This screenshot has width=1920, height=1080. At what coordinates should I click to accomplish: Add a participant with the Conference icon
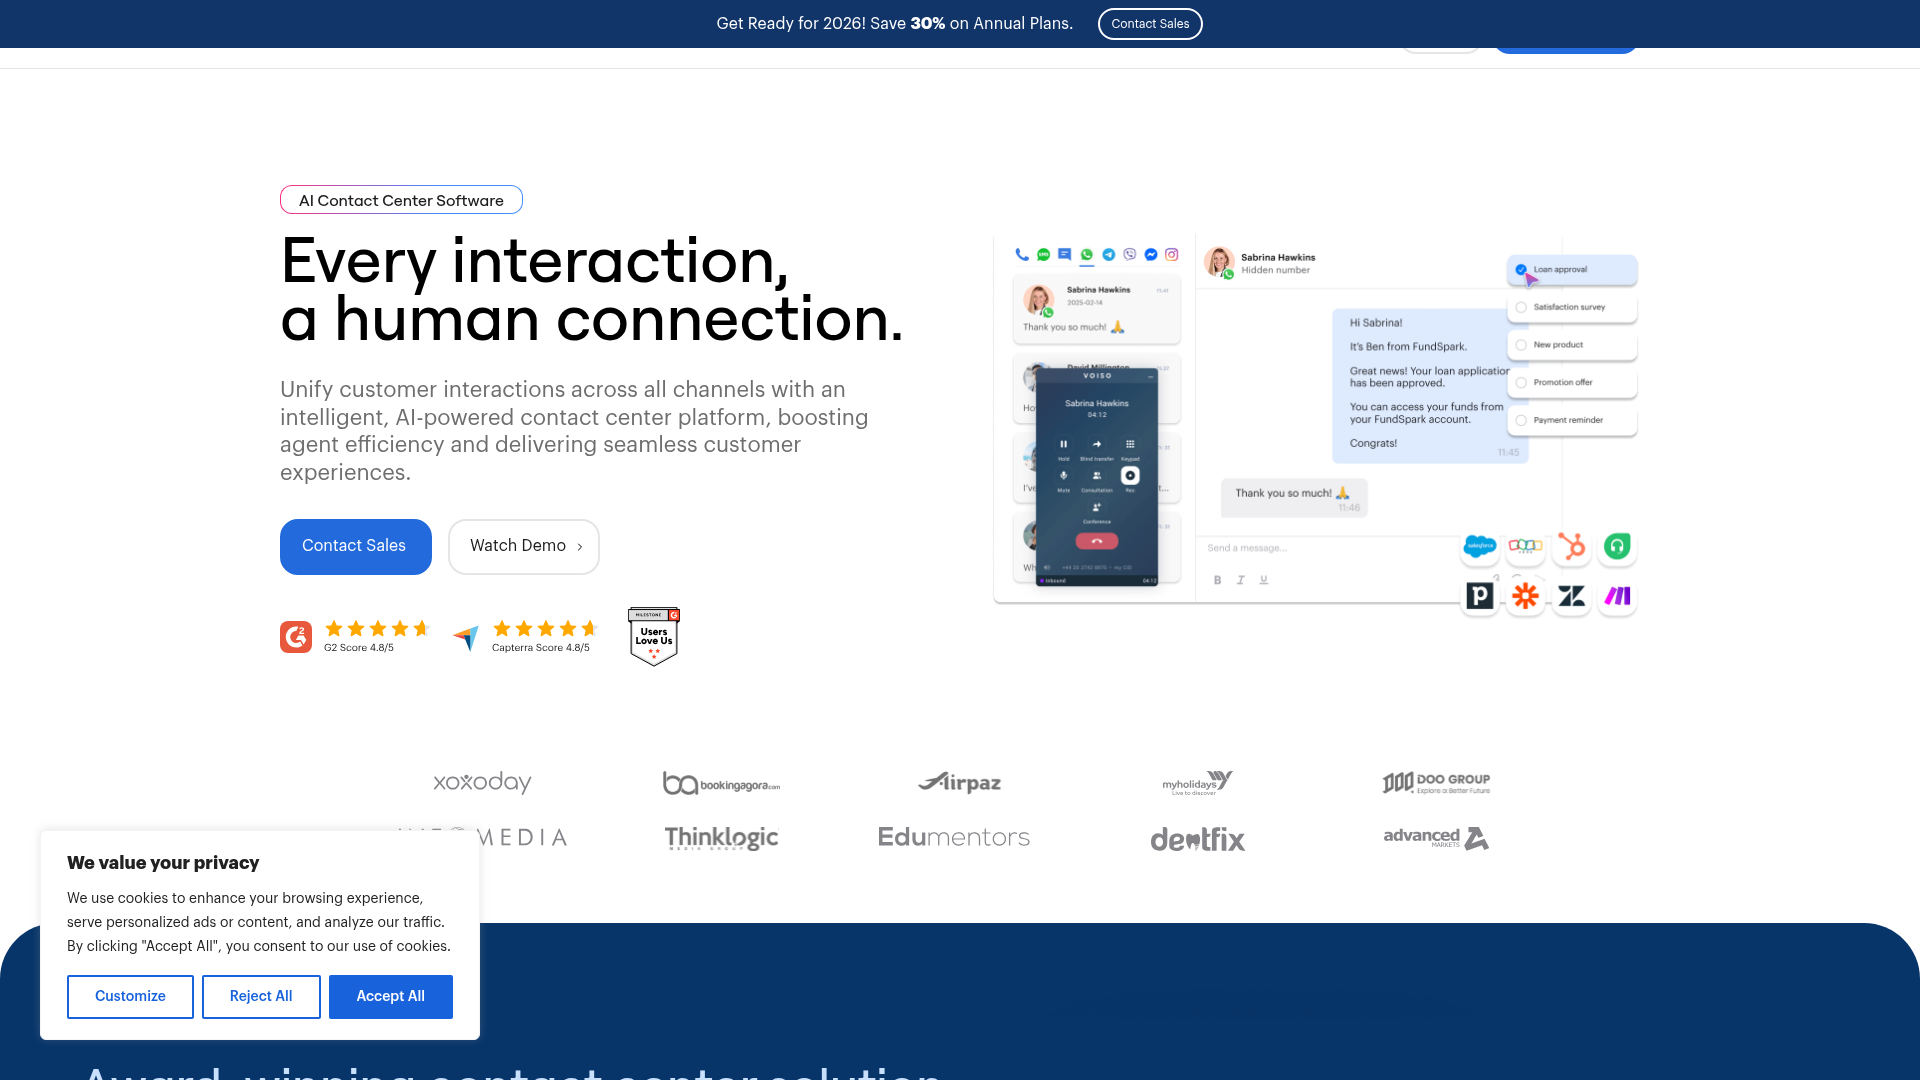(x=1097, y=509)
